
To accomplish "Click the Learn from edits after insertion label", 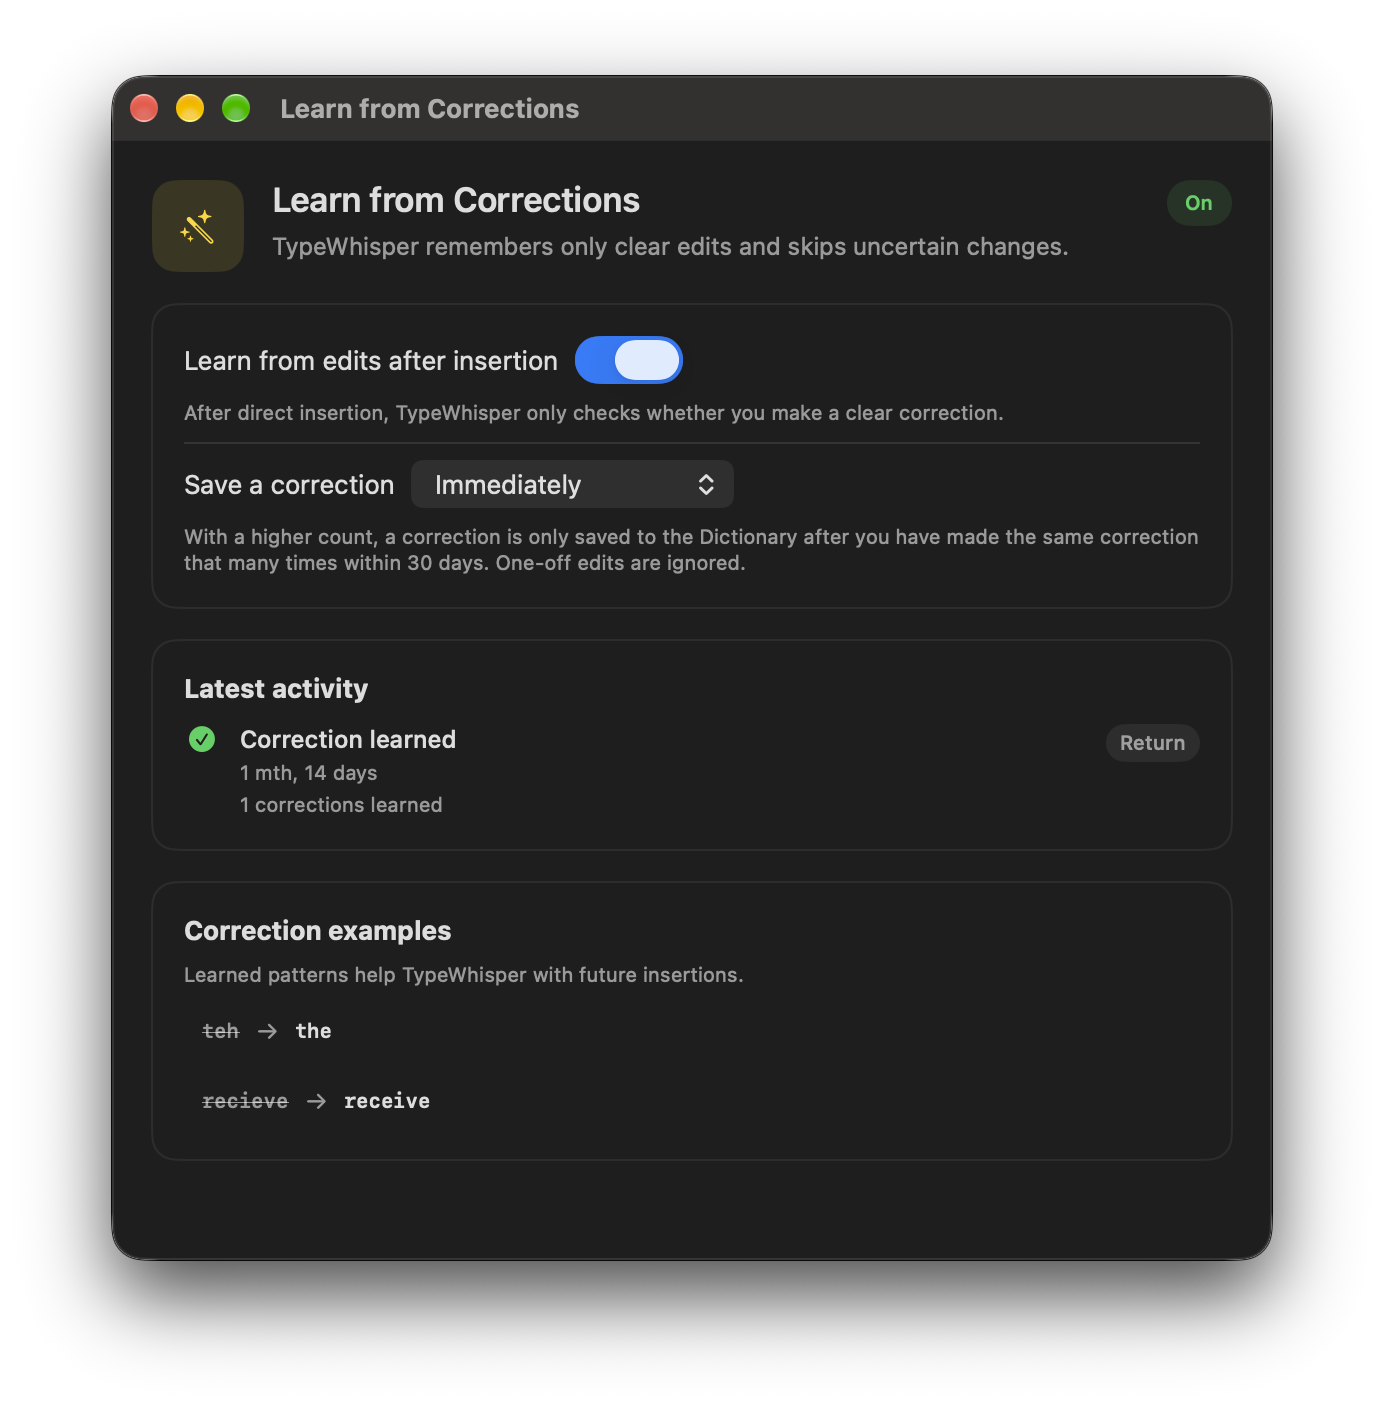I will 371,361.
